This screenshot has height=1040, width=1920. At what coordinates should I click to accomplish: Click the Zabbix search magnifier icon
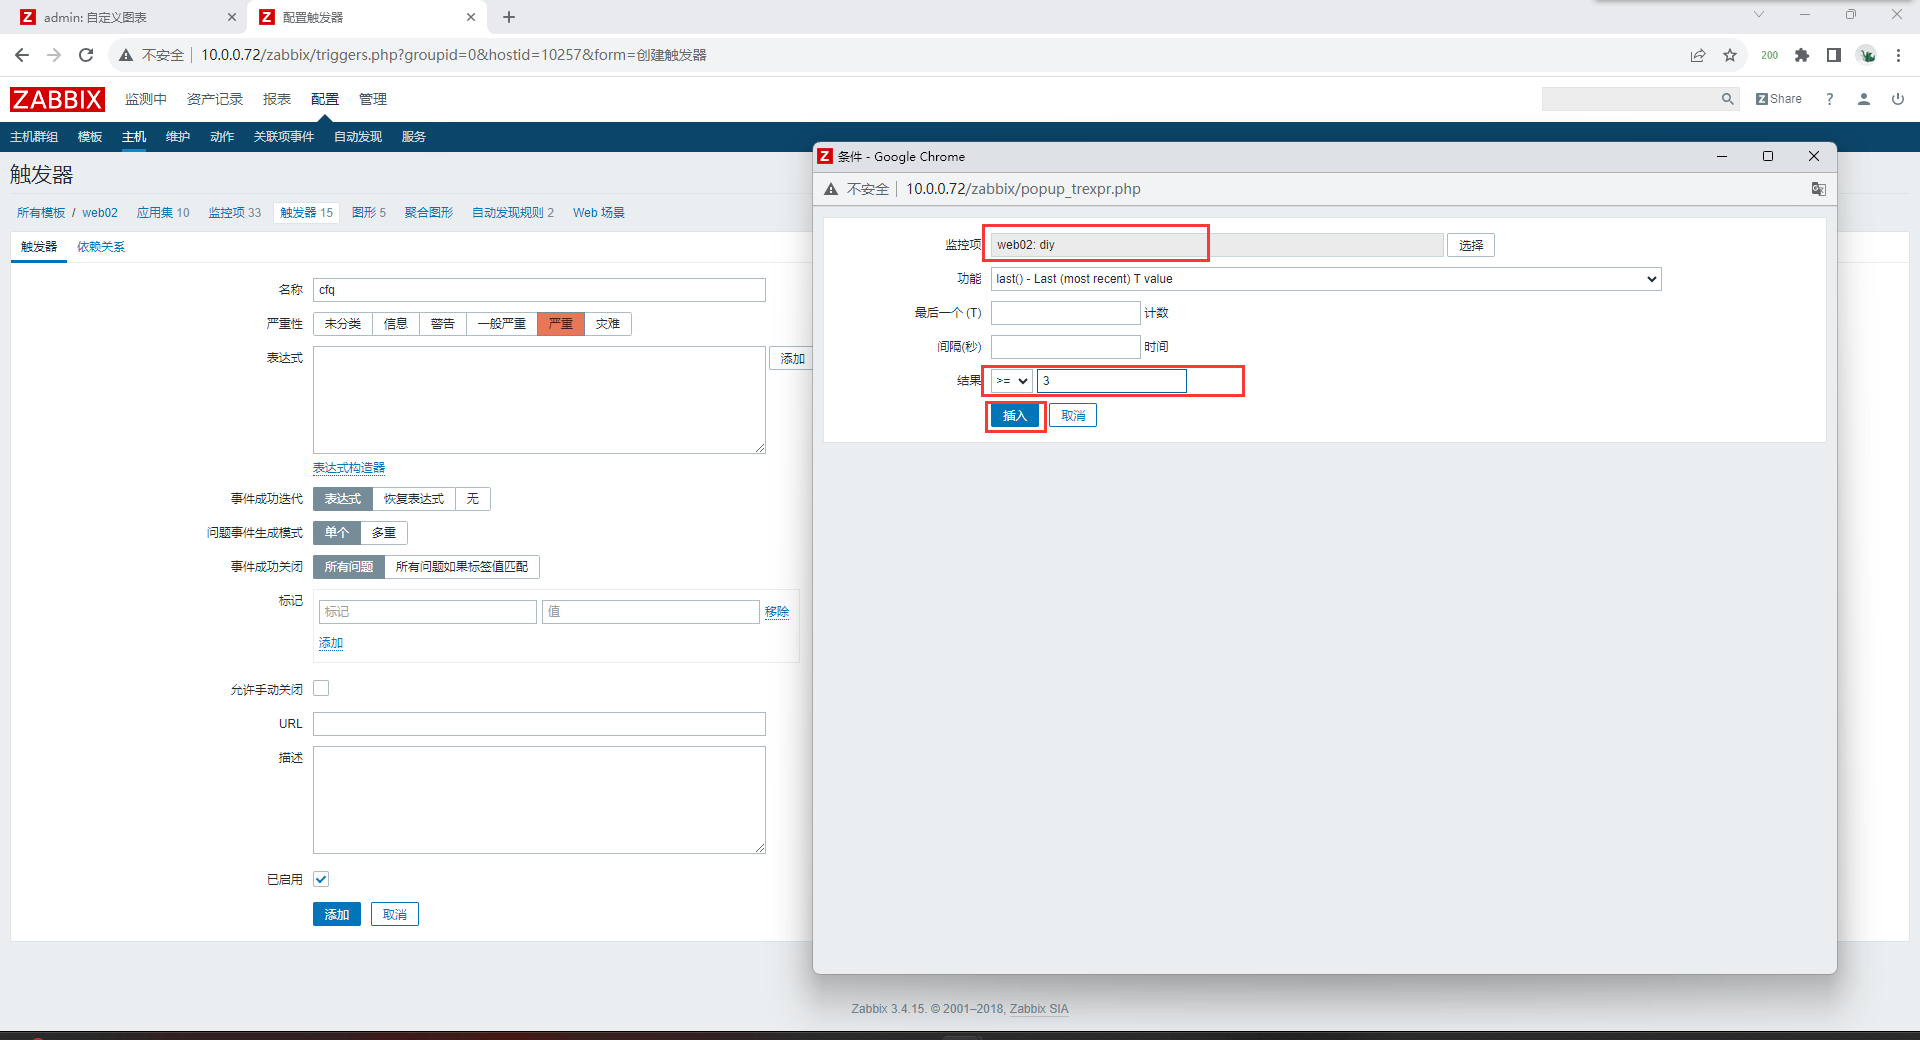click(1727, 99)
